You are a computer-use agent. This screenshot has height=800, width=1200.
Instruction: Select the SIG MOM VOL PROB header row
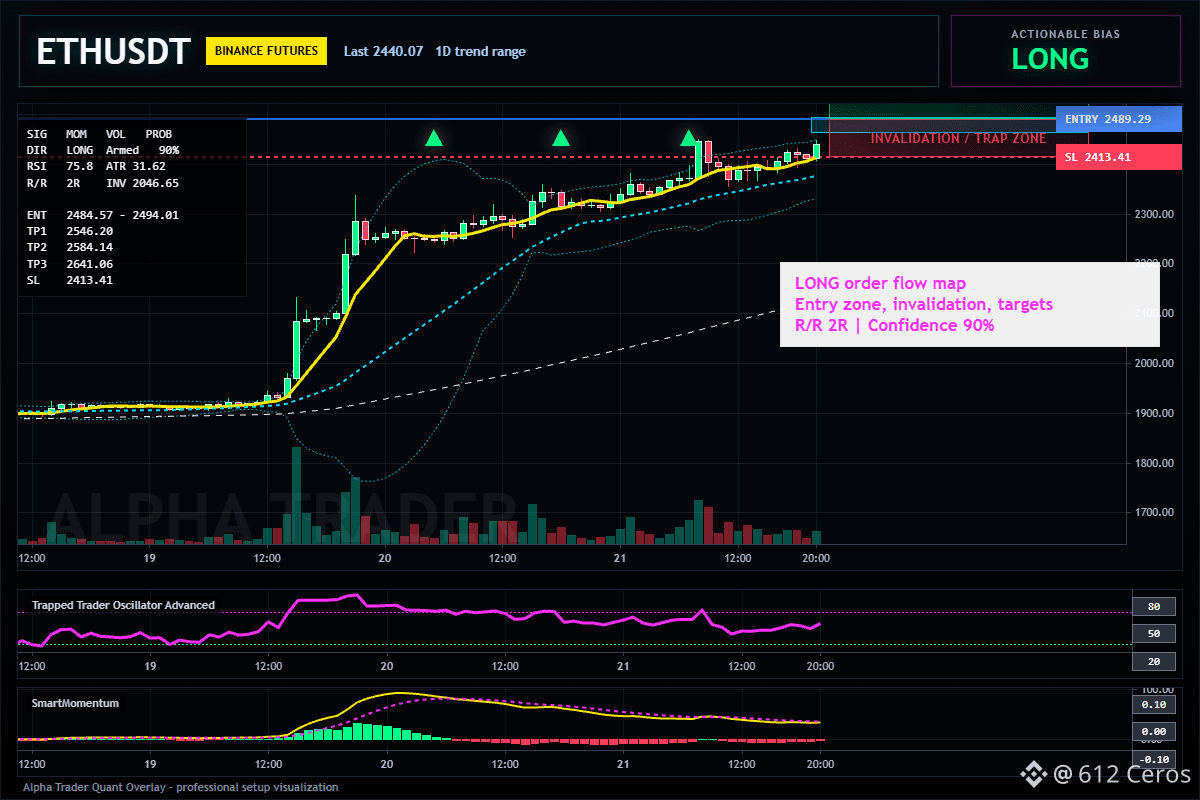(x=99, y=133)
